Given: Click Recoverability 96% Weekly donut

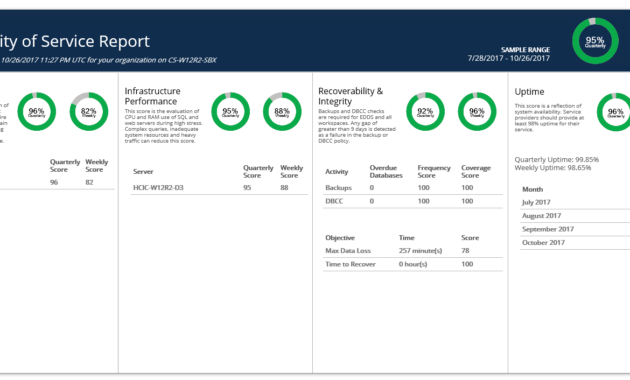Looking at the screenshot, I should tap(477, 112).
